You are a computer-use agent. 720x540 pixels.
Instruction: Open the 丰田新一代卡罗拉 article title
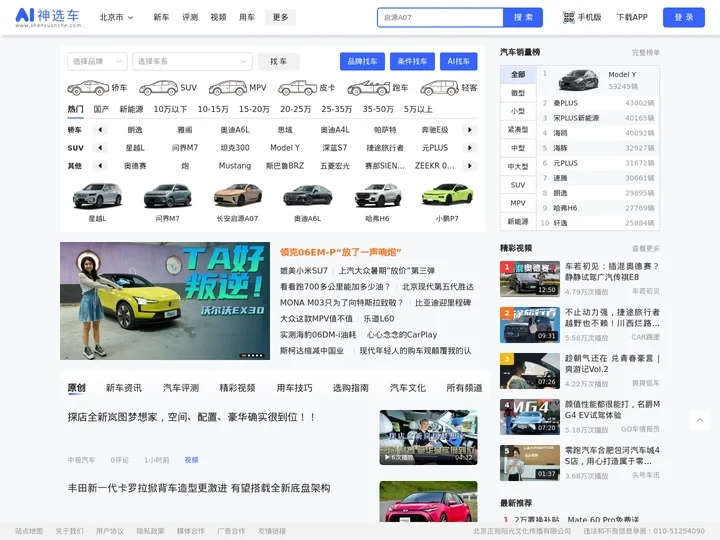pyautogui.click(x=199, y=488)
